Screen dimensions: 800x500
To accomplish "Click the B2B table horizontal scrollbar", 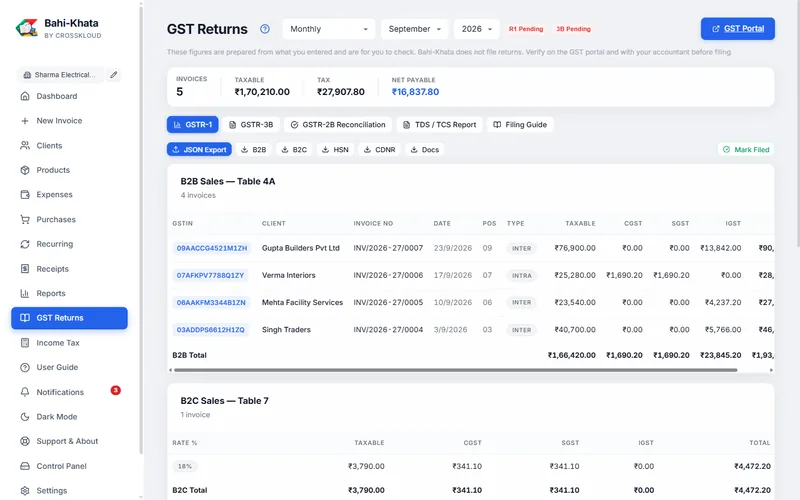I will click(455, 370).
